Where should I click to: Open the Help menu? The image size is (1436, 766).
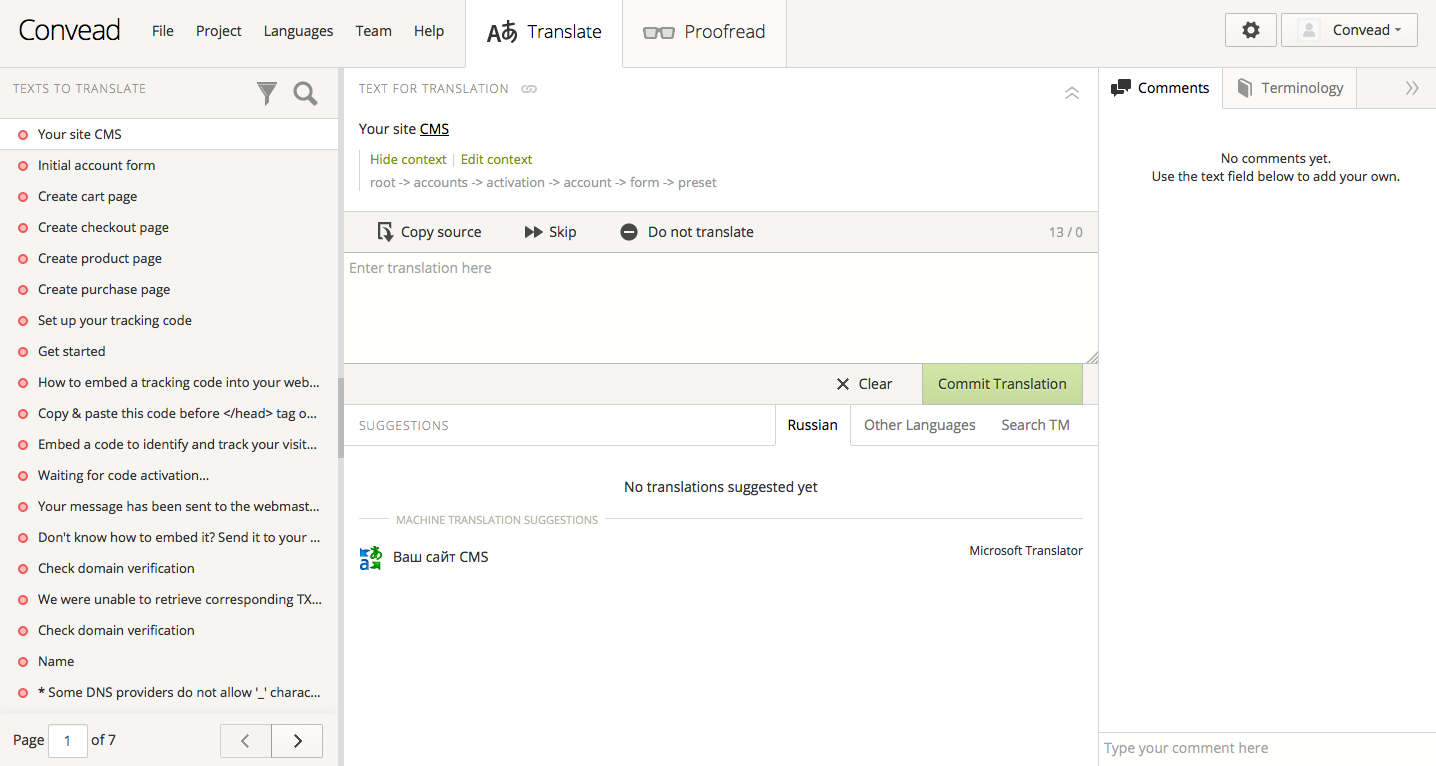coord(429,31)
